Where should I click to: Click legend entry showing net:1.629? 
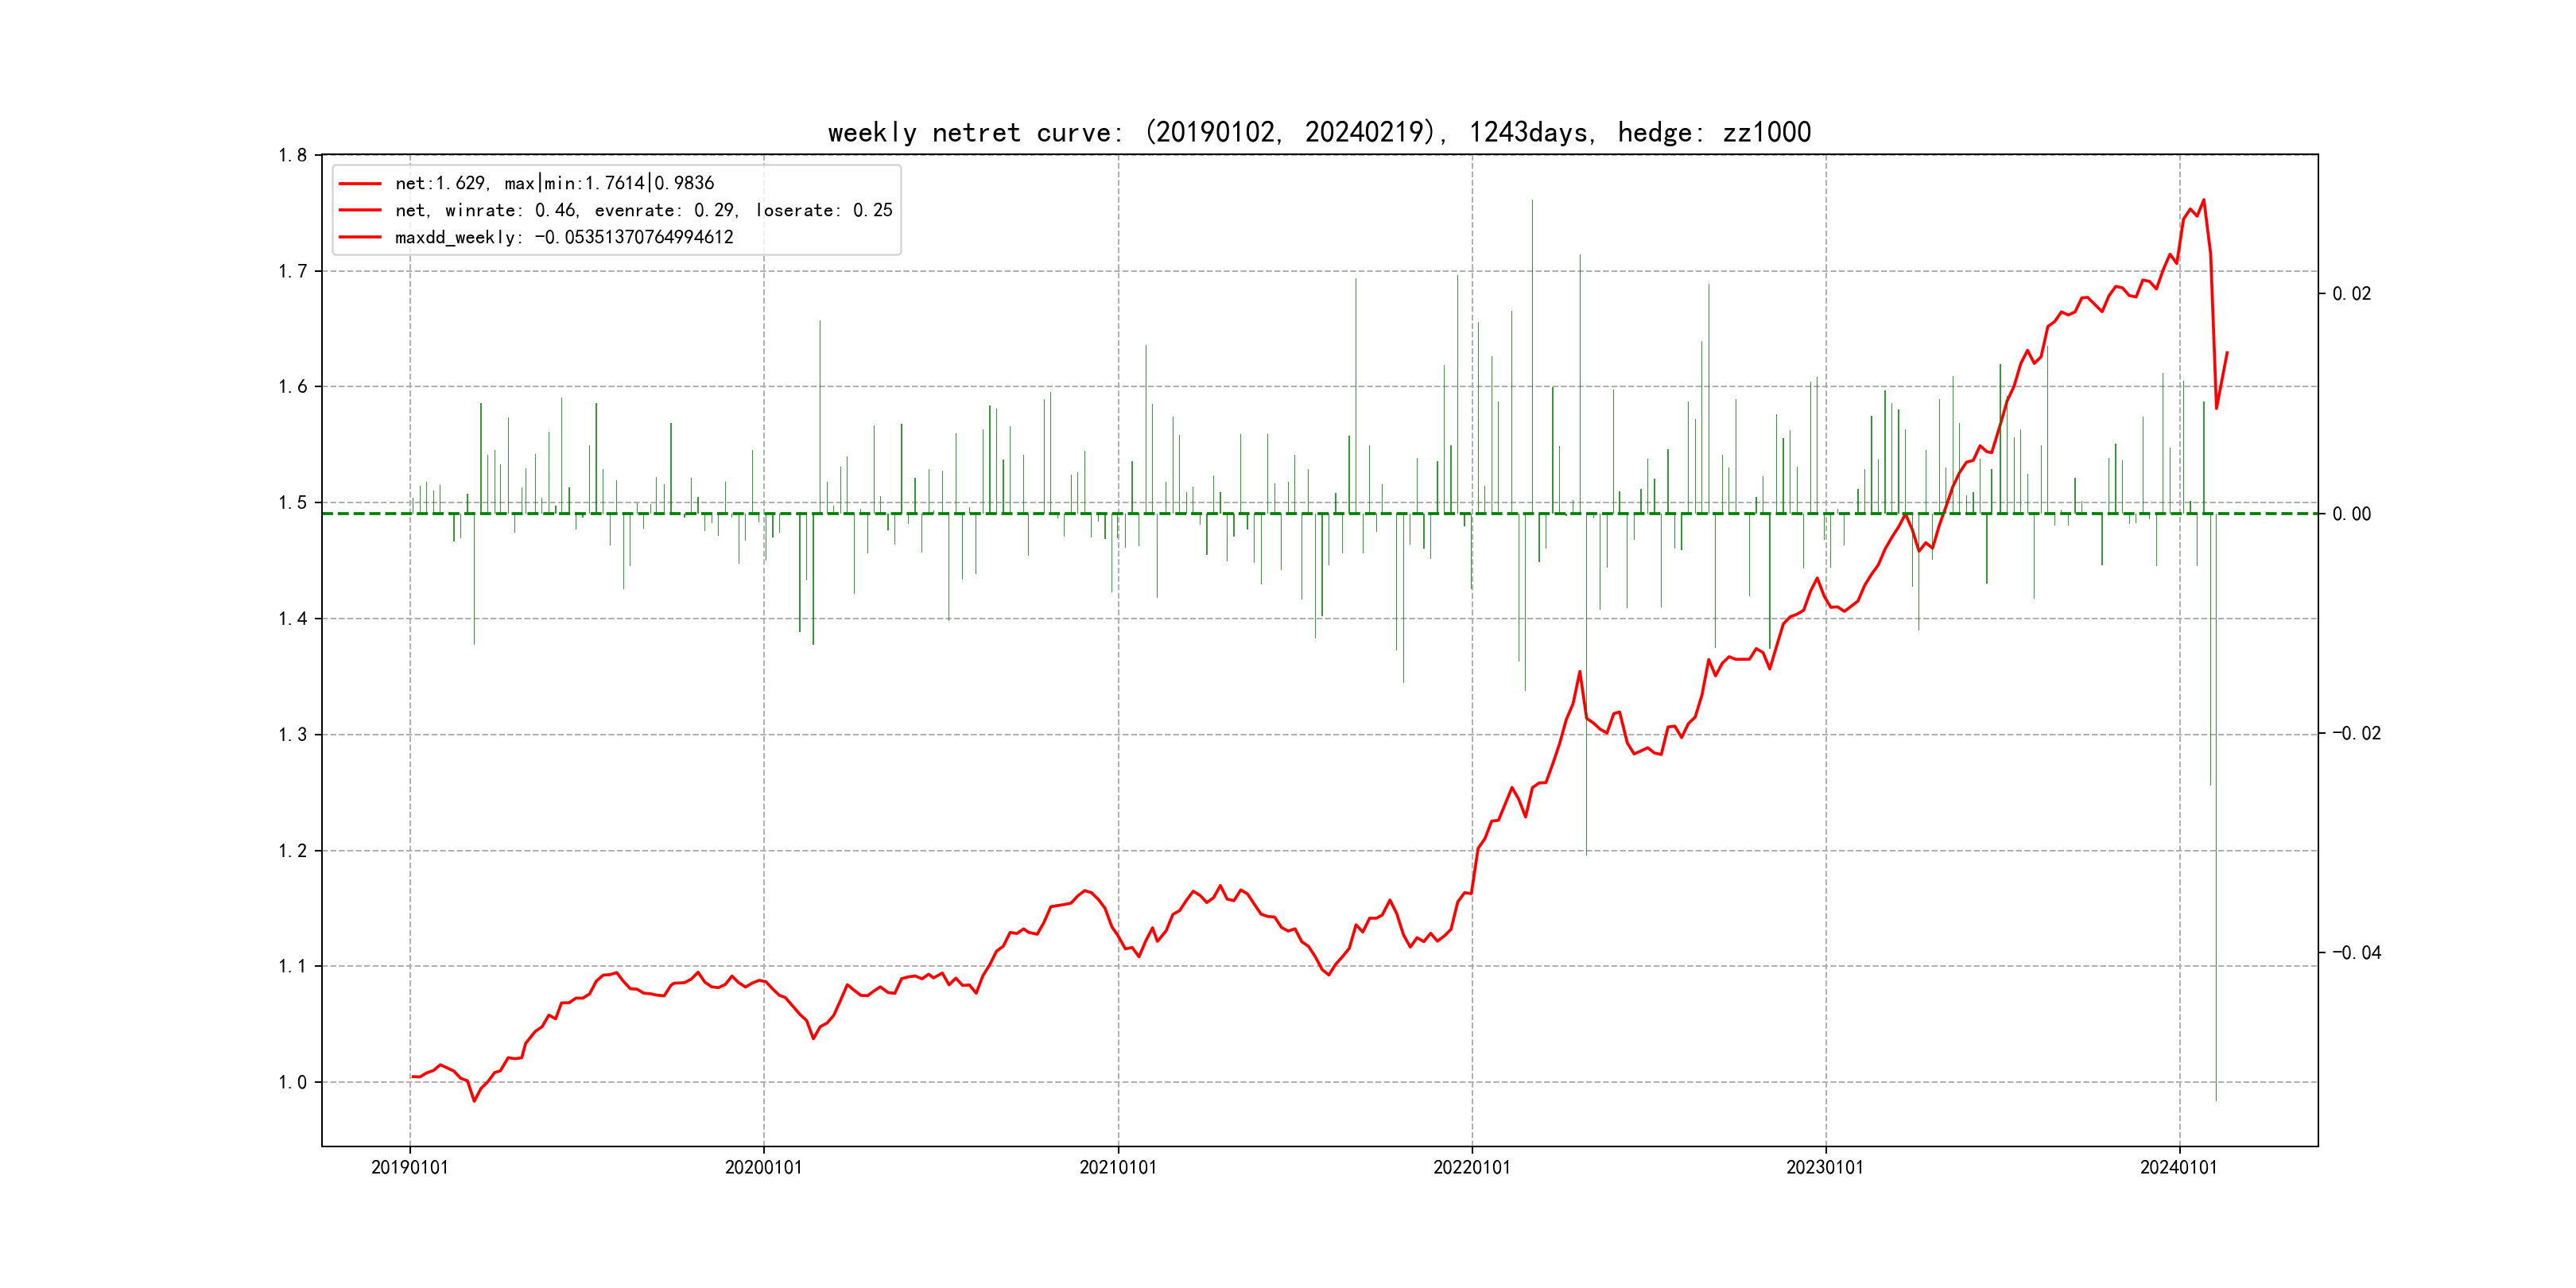(554, 183)
